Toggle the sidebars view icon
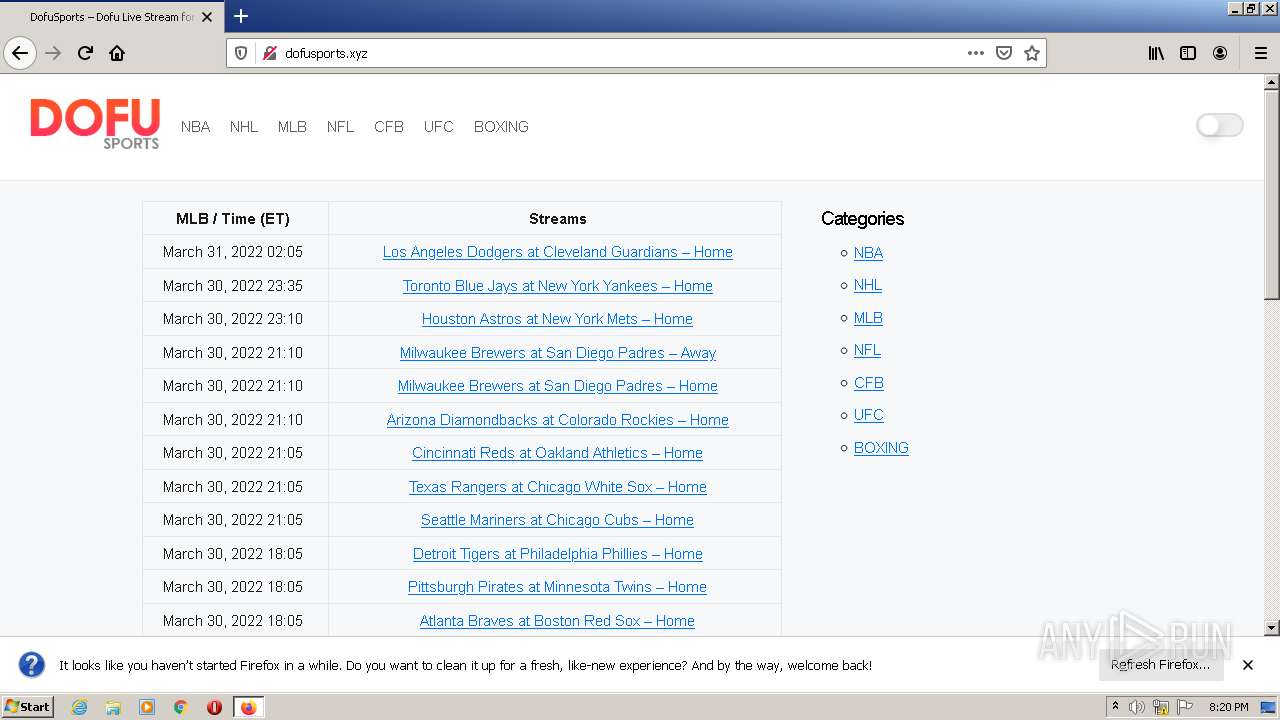Image resolution: width=1280 pixels, height=720 pixels. pyautogui.click(x=1188, y=53)
